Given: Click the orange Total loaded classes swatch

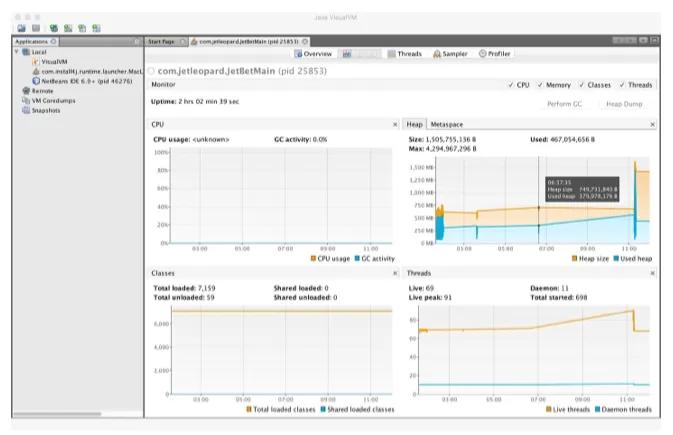Looking at the screenshot, I should (x=249, y=409).
